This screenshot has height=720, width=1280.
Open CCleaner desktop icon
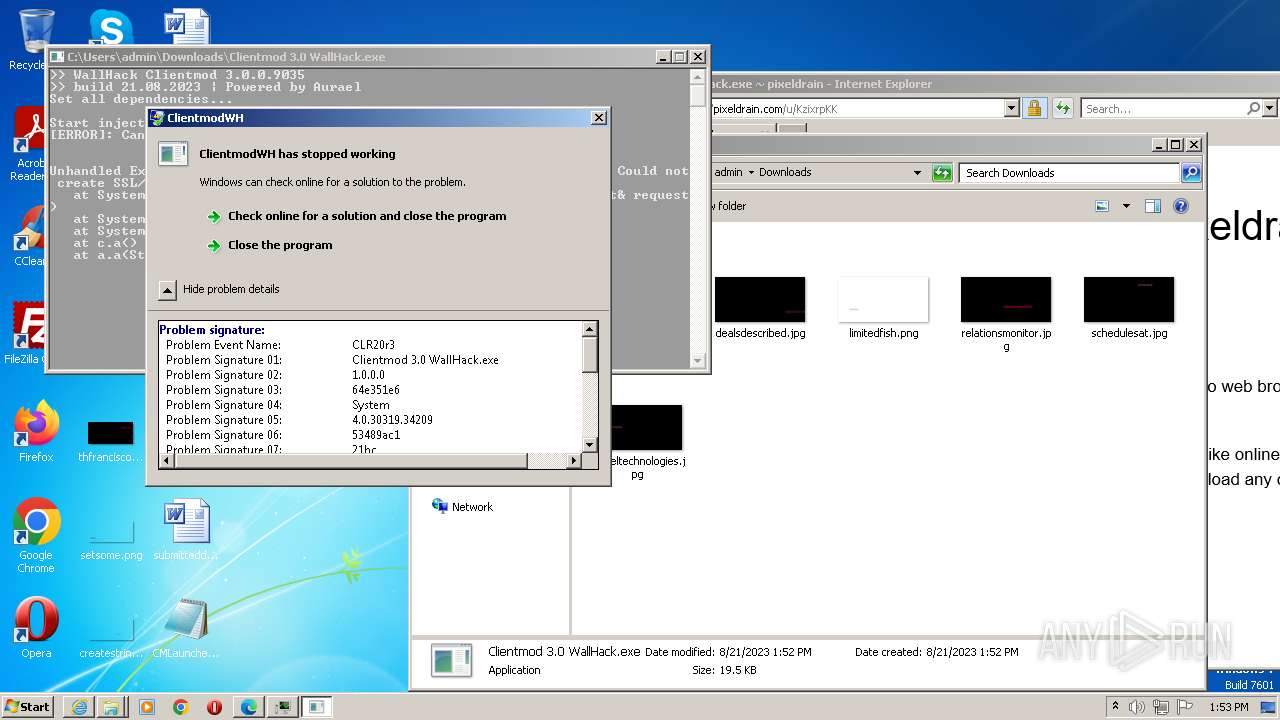(x=30, y=236)
